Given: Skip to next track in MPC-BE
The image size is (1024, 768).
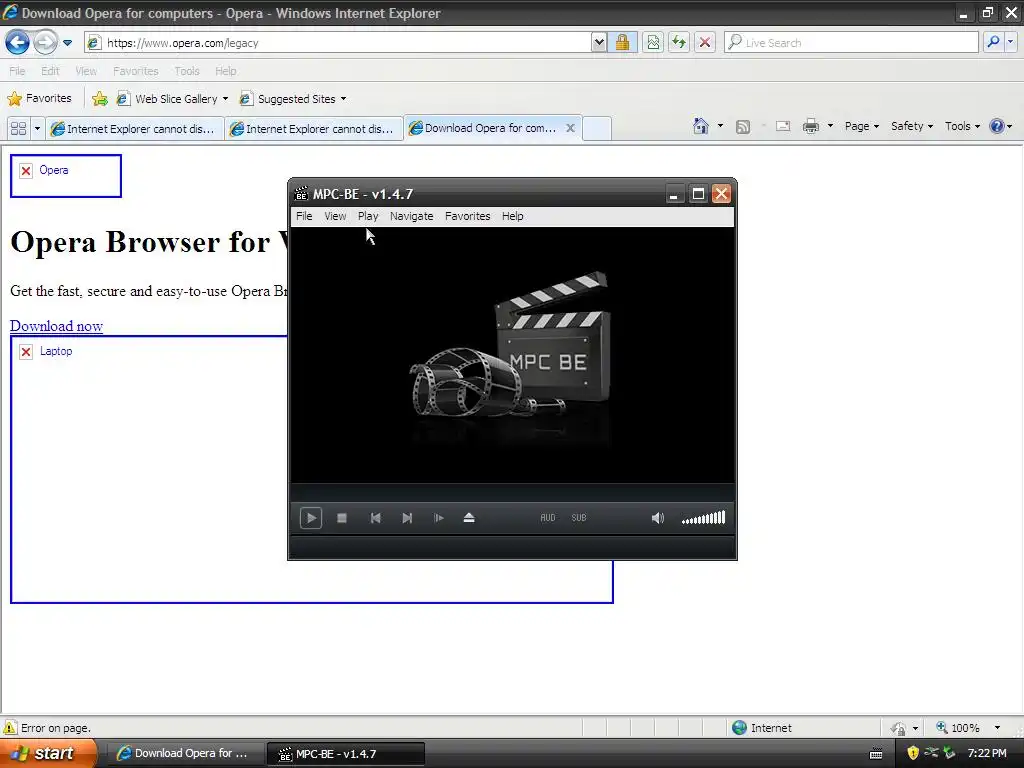Looking at the screenshot, I should (407, 518).
